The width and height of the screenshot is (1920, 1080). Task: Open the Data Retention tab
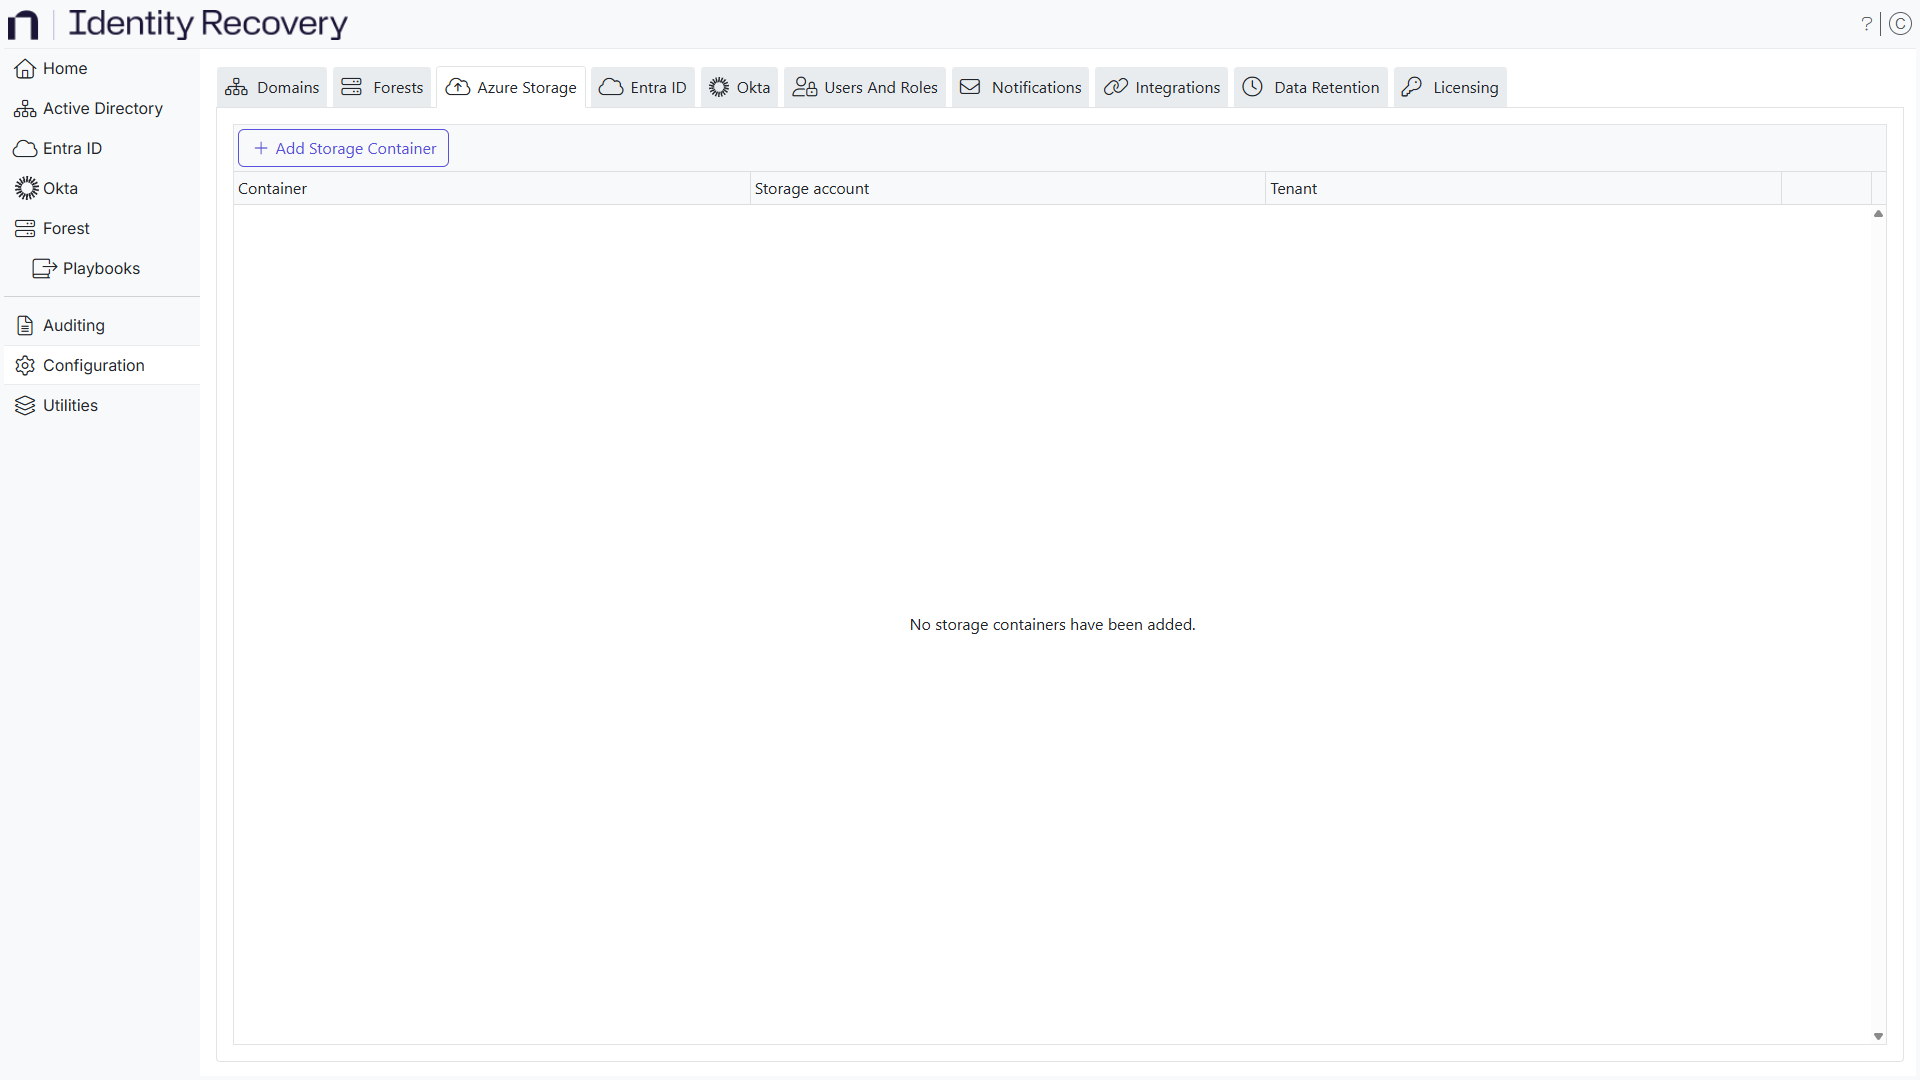click(x=1310, y=87)
